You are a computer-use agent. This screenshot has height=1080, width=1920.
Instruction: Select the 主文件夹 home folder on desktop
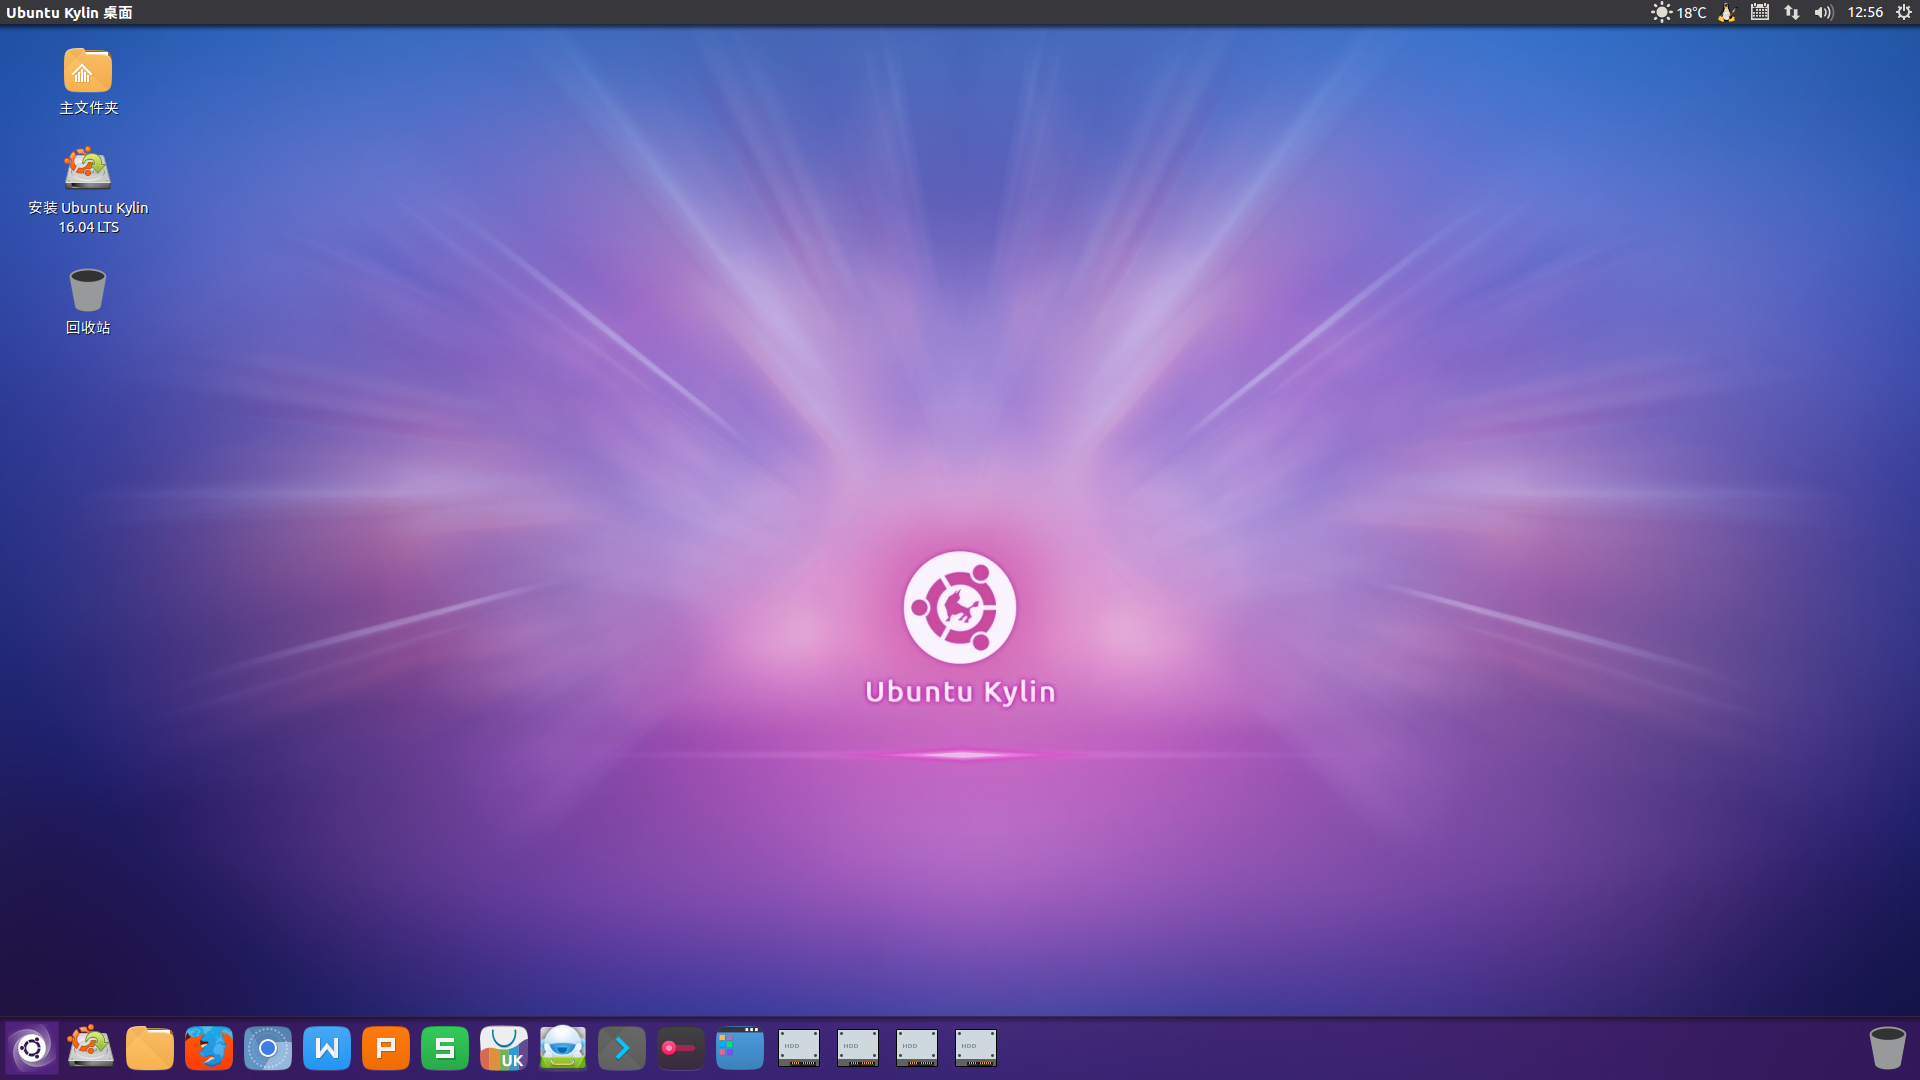[x=87, y=82]
